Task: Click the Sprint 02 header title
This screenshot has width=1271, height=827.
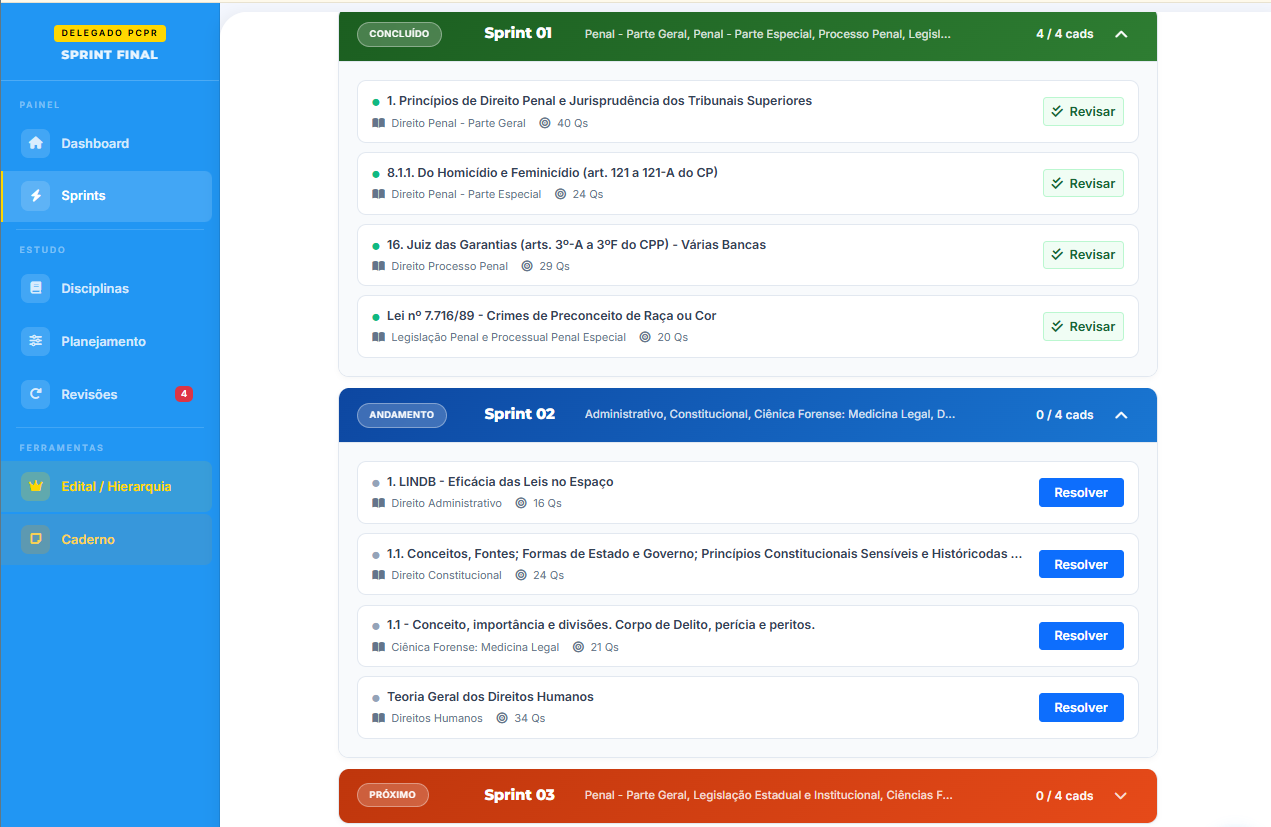Action: [x=520, y=414]
